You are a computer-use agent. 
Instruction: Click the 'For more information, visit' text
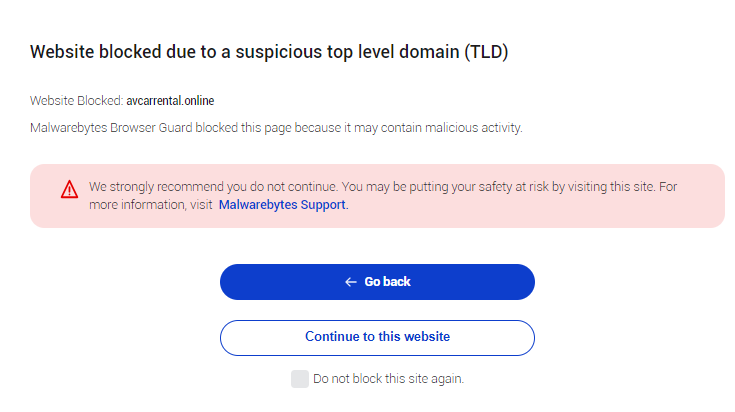150,205
